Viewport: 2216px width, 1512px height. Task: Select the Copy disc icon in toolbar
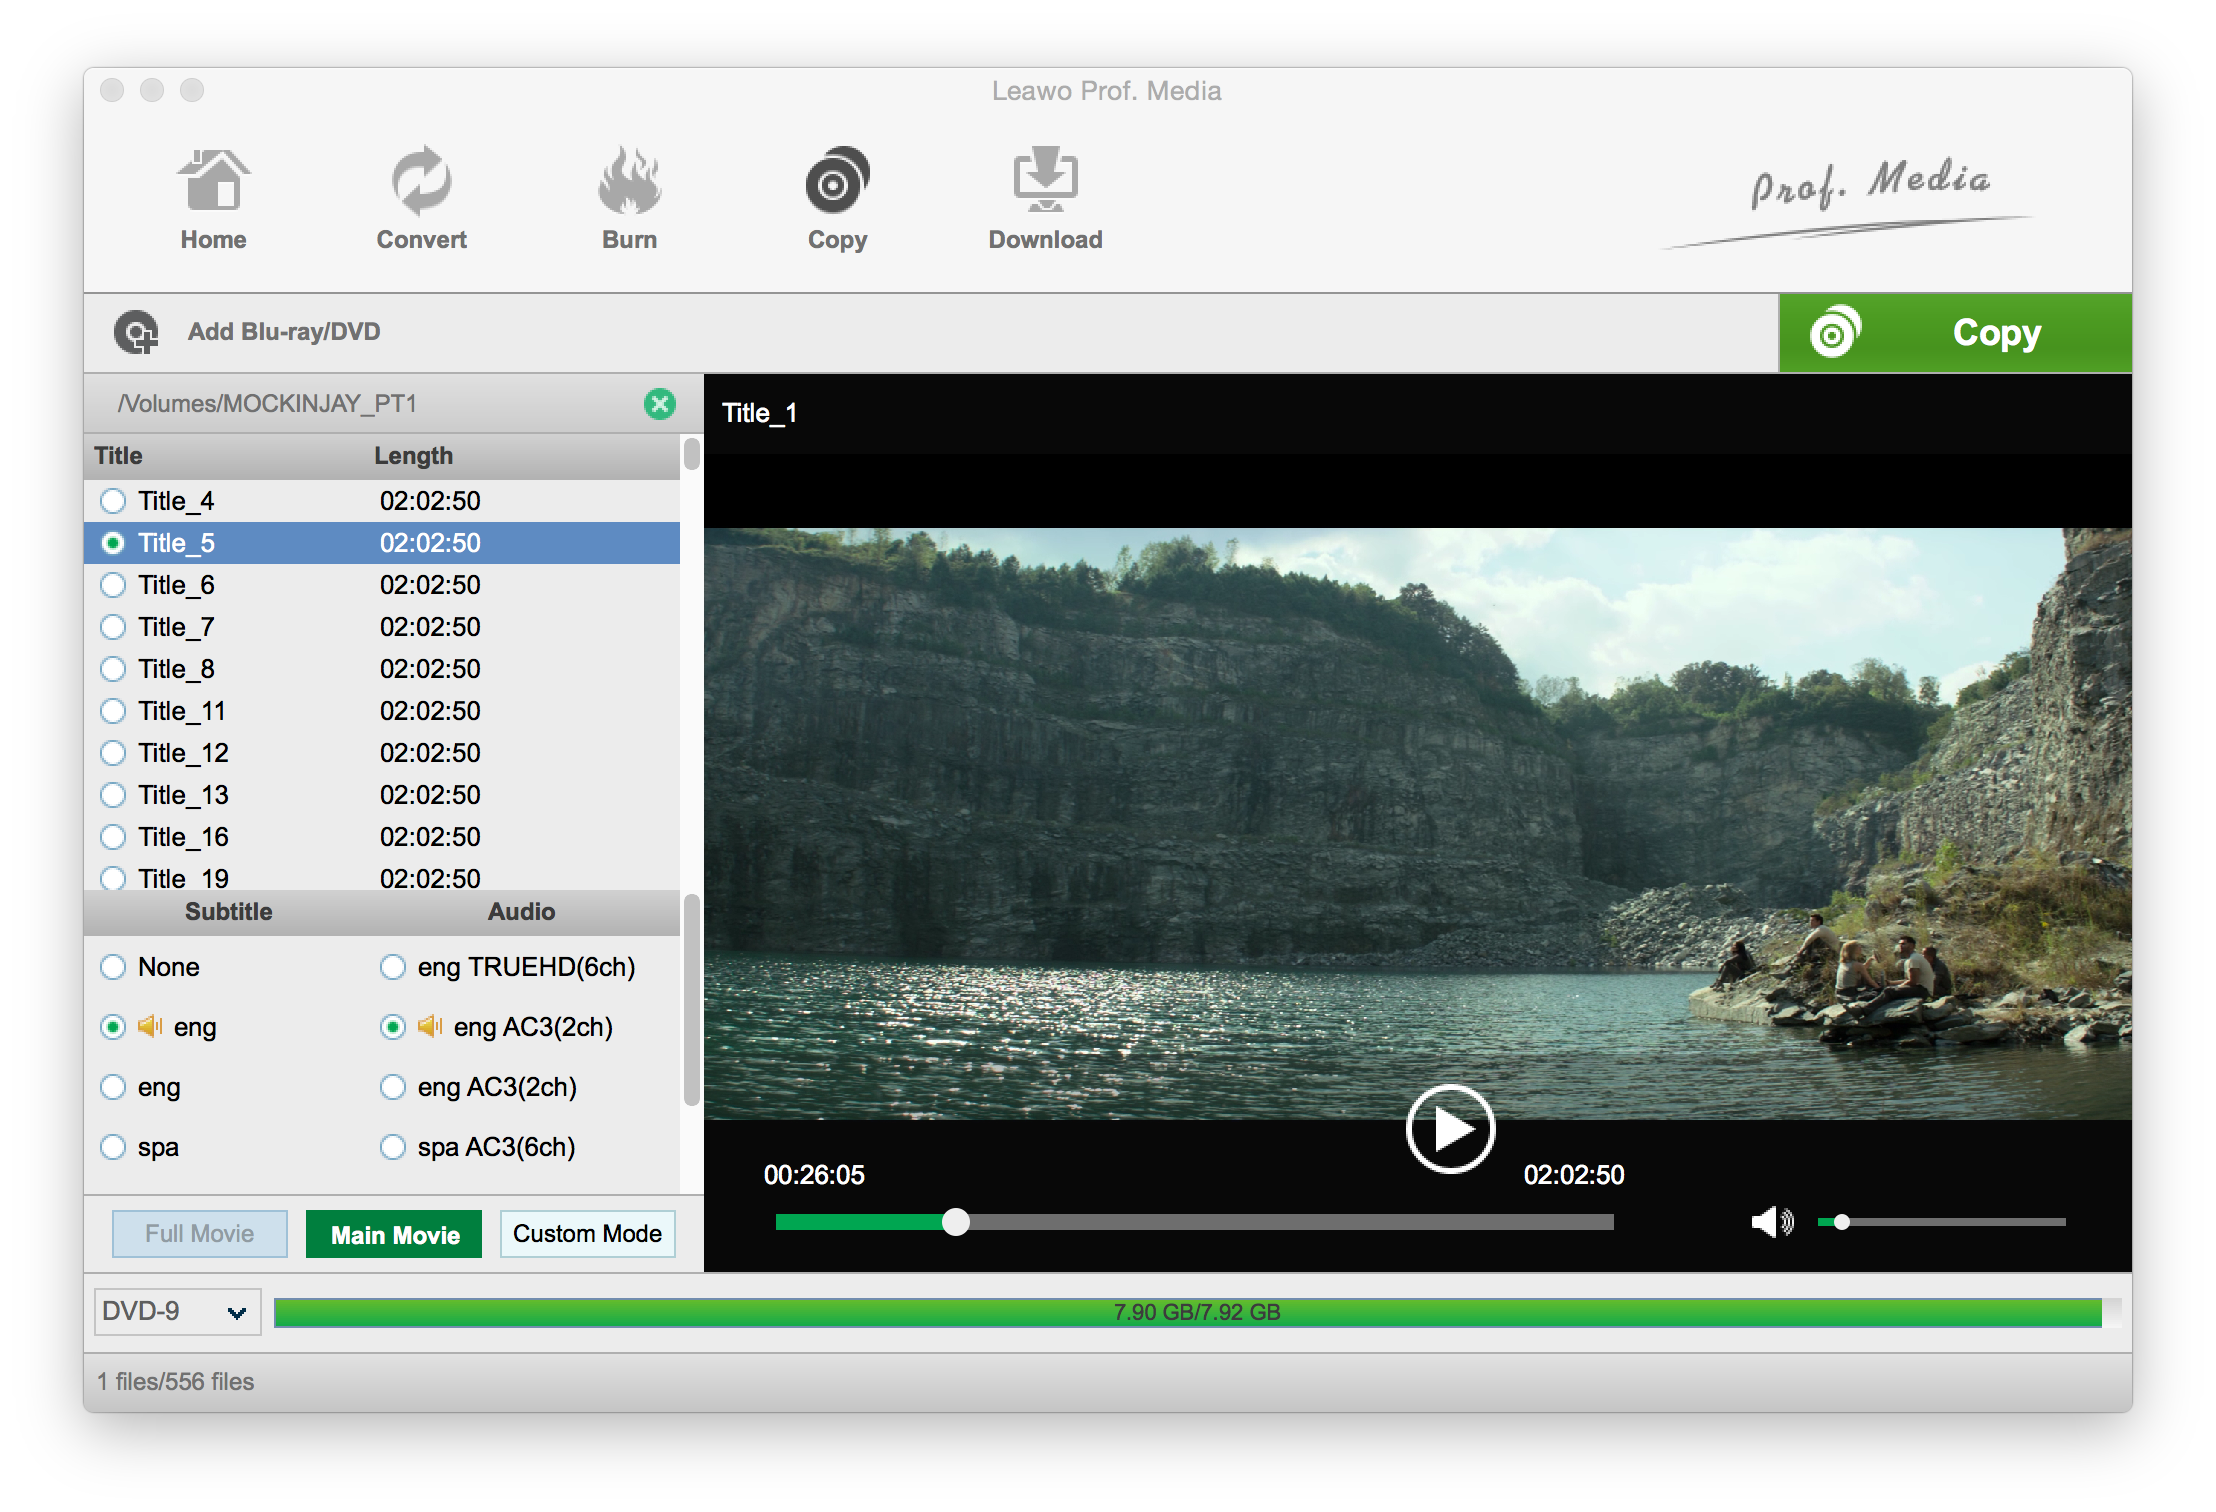pyautogui.click(x=837, y=181)
